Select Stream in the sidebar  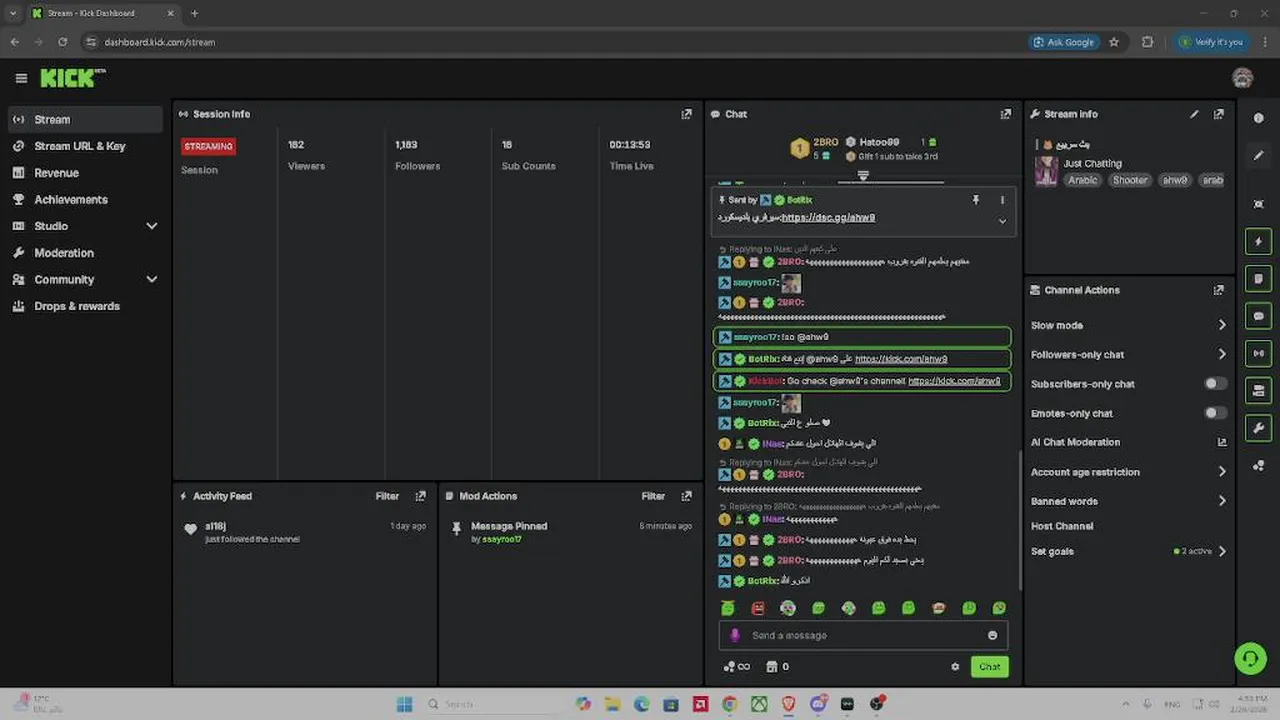click(x=85, y=119)
